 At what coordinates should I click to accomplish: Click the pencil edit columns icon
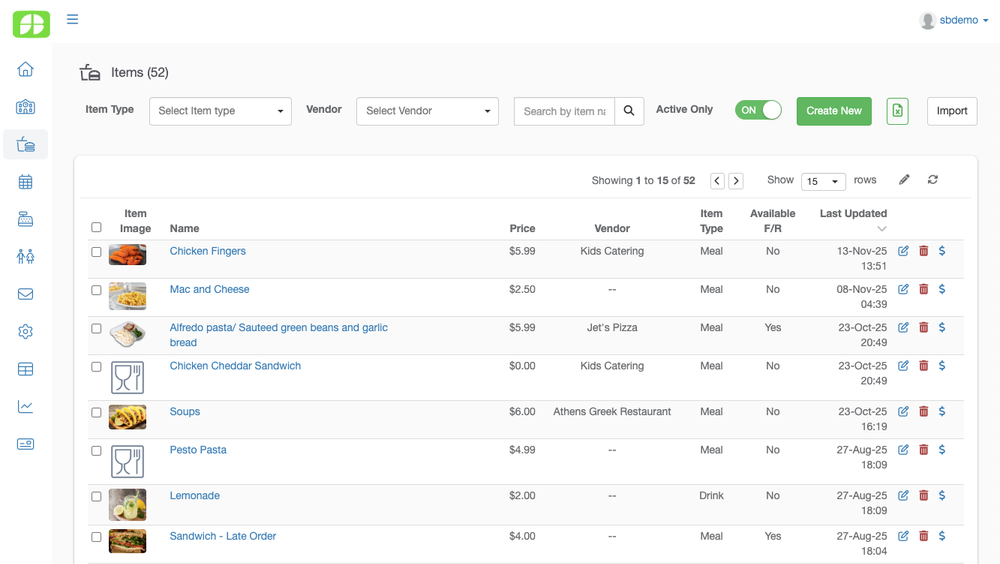[x=904, y=180]
